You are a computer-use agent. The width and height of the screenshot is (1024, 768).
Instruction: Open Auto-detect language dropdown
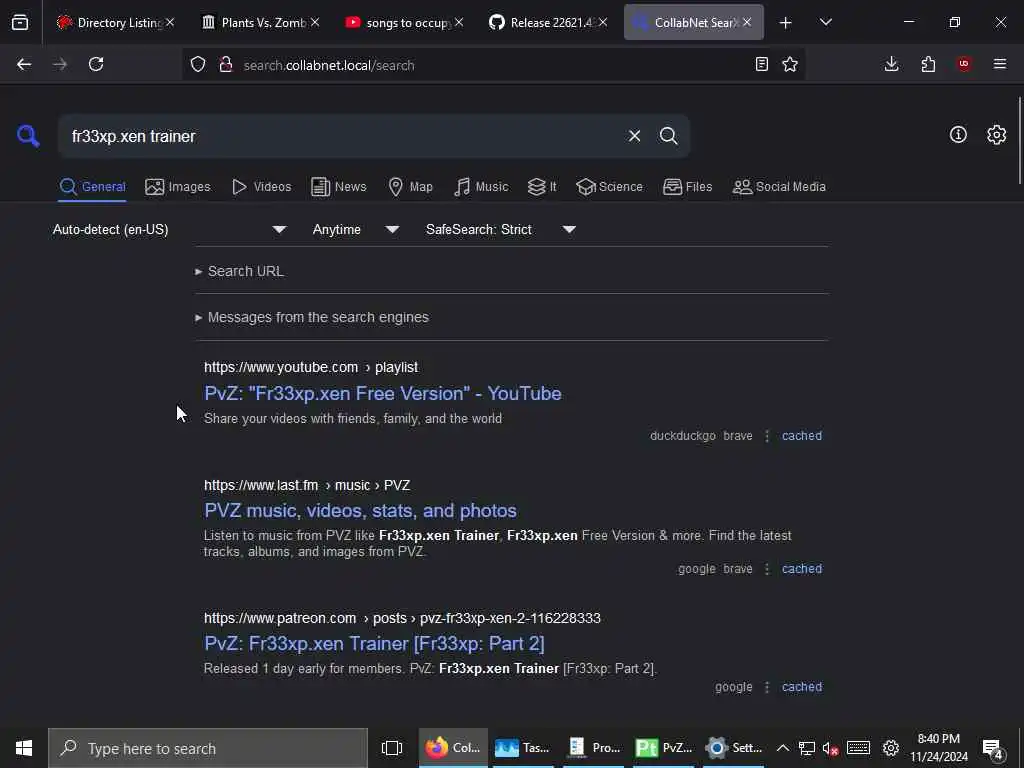pos(170,230)
